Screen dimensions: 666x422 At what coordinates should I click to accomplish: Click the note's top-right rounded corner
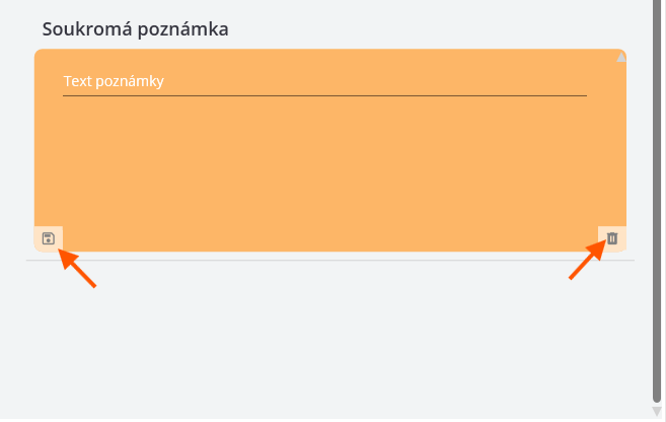(x=621, y=54)
